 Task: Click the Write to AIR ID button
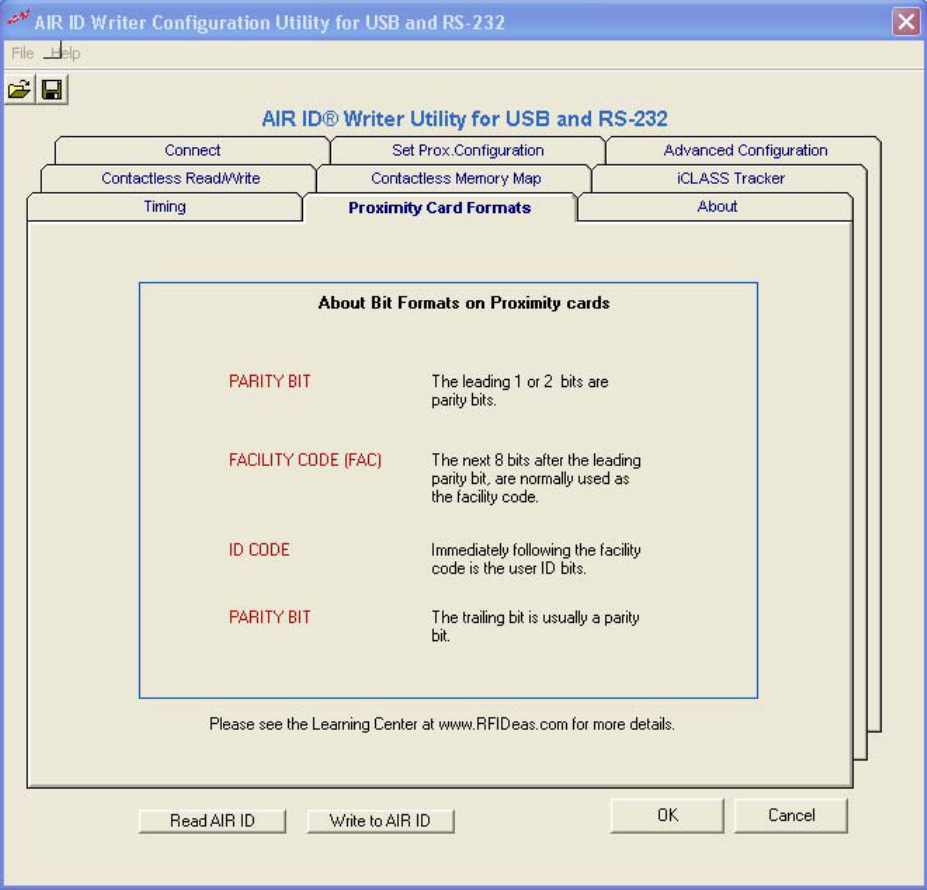pos(380,821)
